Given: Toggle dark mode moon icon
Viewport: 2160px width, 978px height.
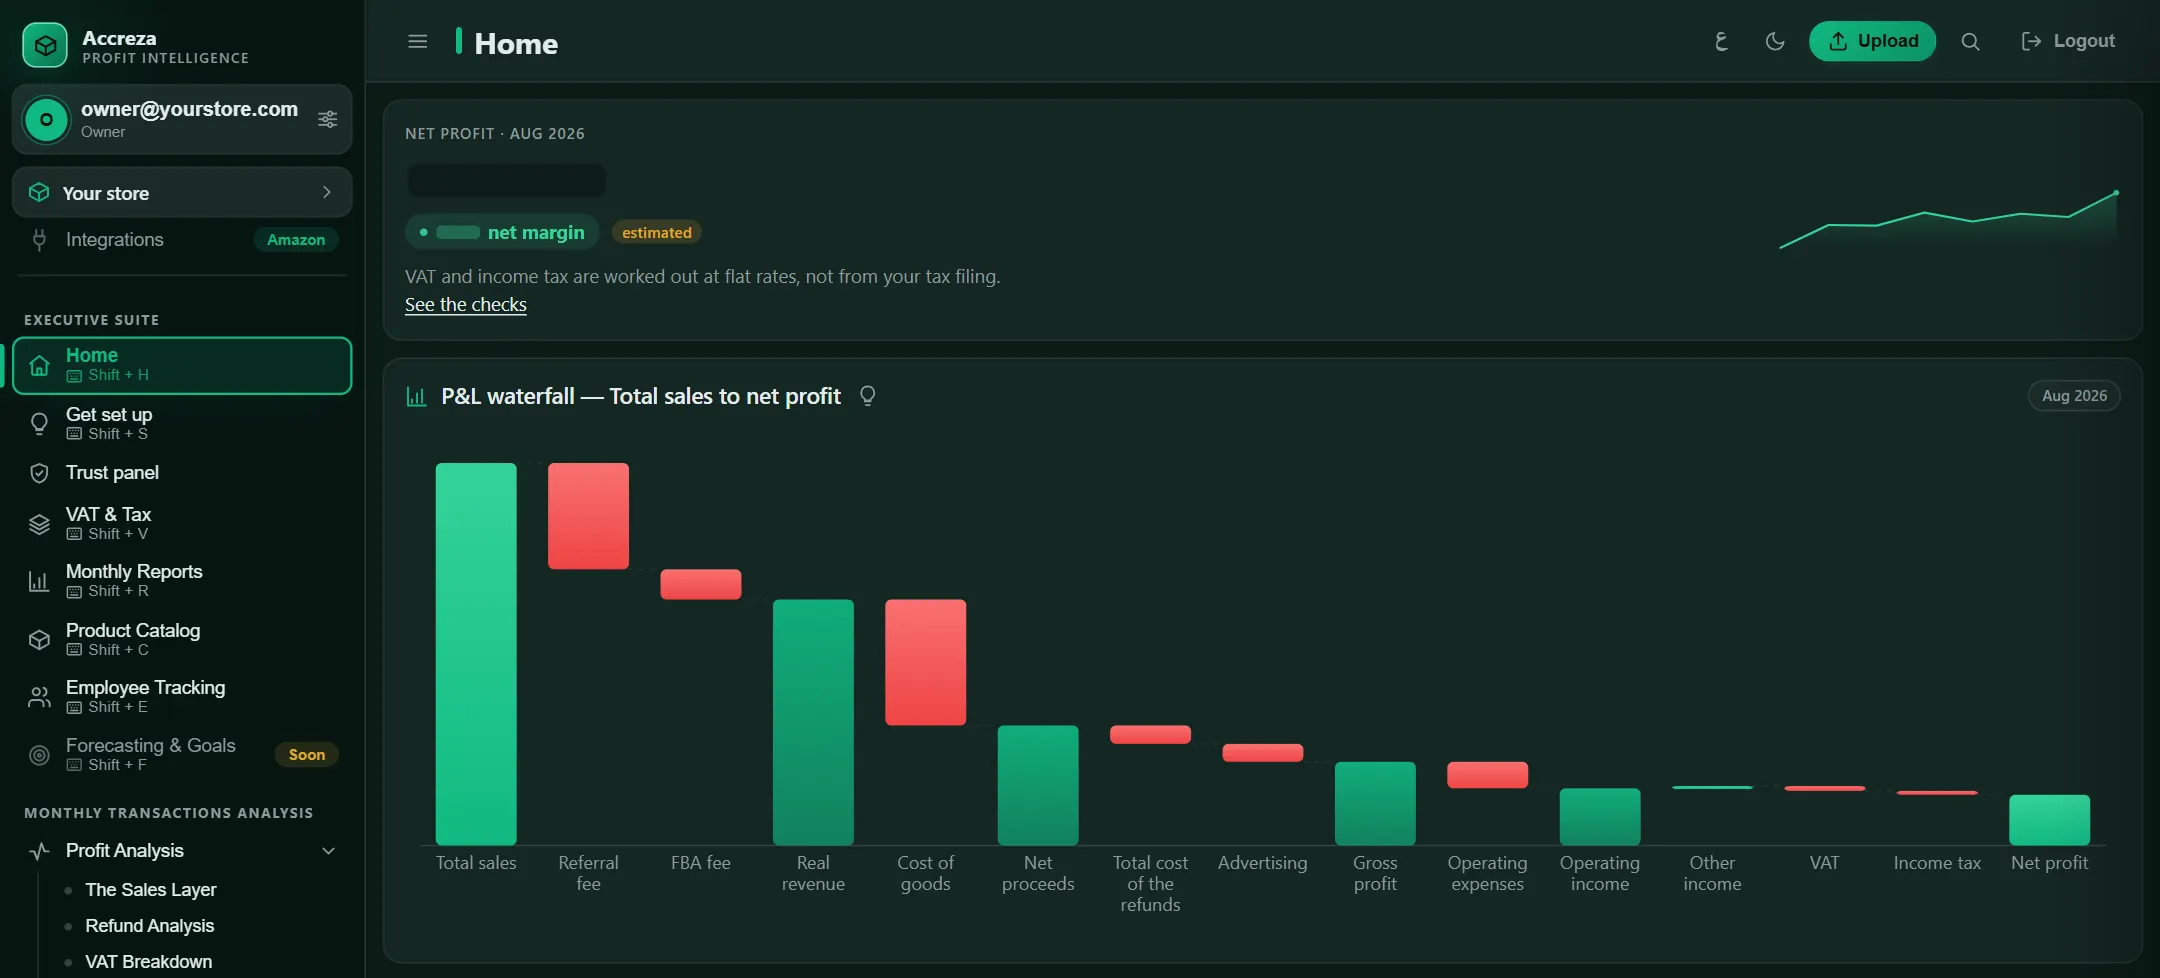Looking at the screenshot, I should (x=1775, y=41).
